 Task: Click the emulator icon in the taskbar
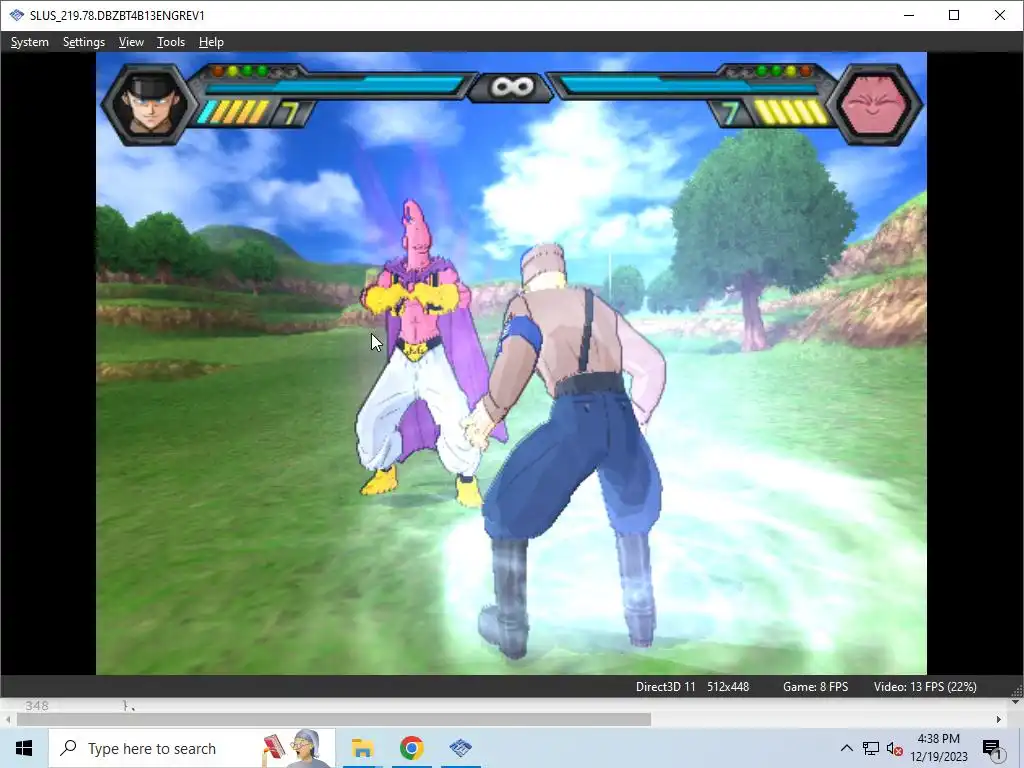pos(460,748)
